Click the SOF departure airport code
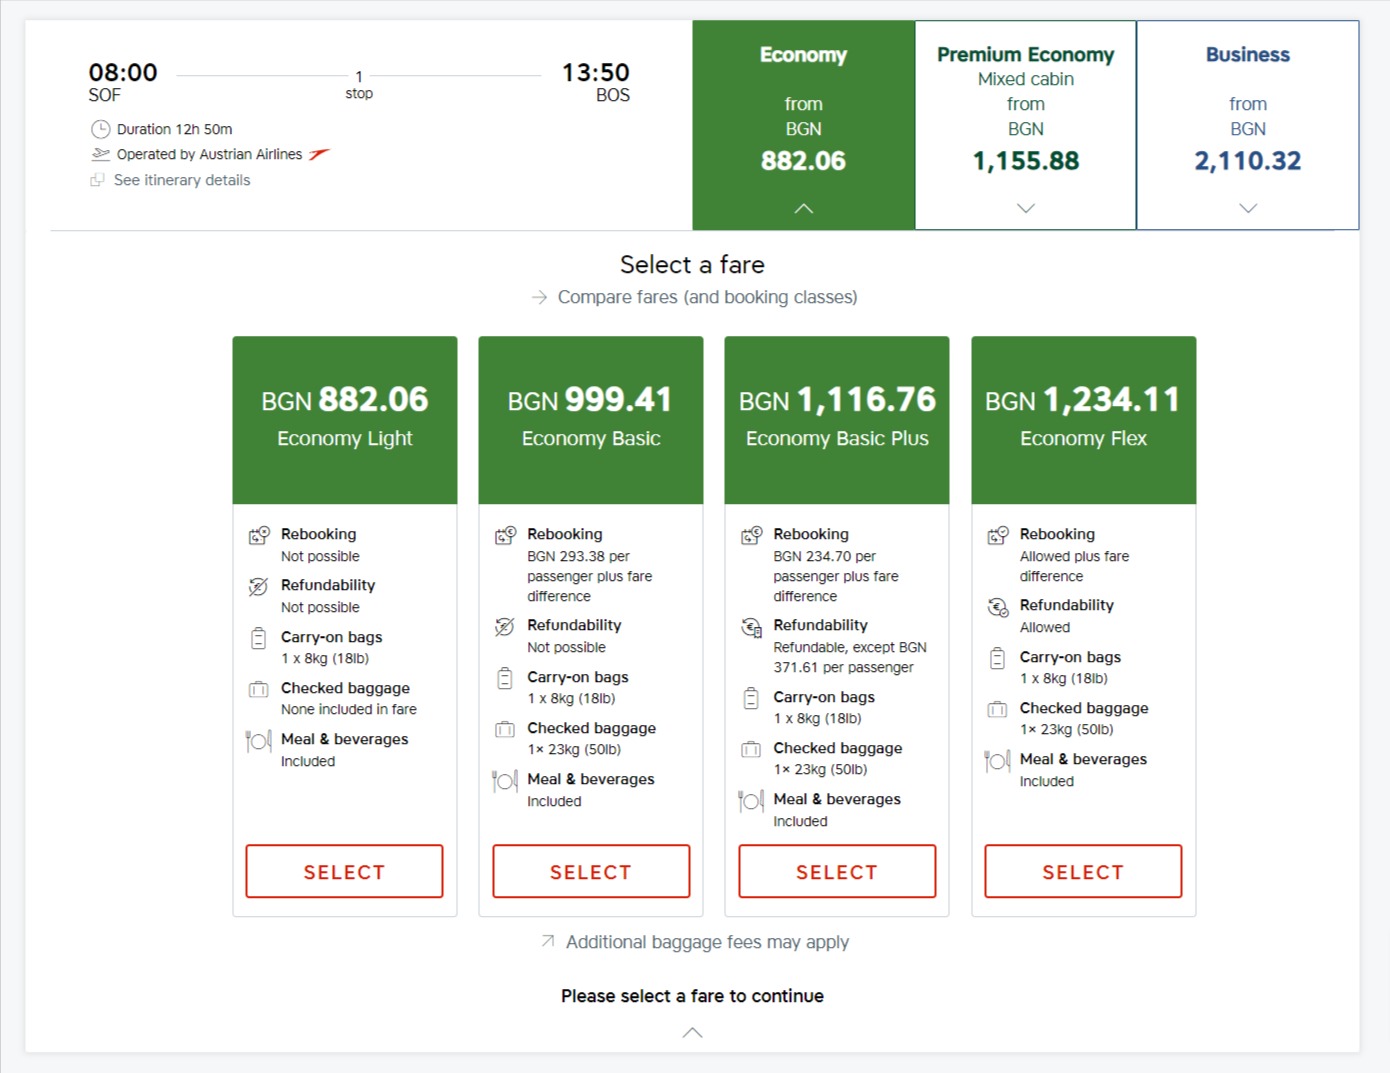This screenshot has height=1073, width=1390. [x=104, y=95]
